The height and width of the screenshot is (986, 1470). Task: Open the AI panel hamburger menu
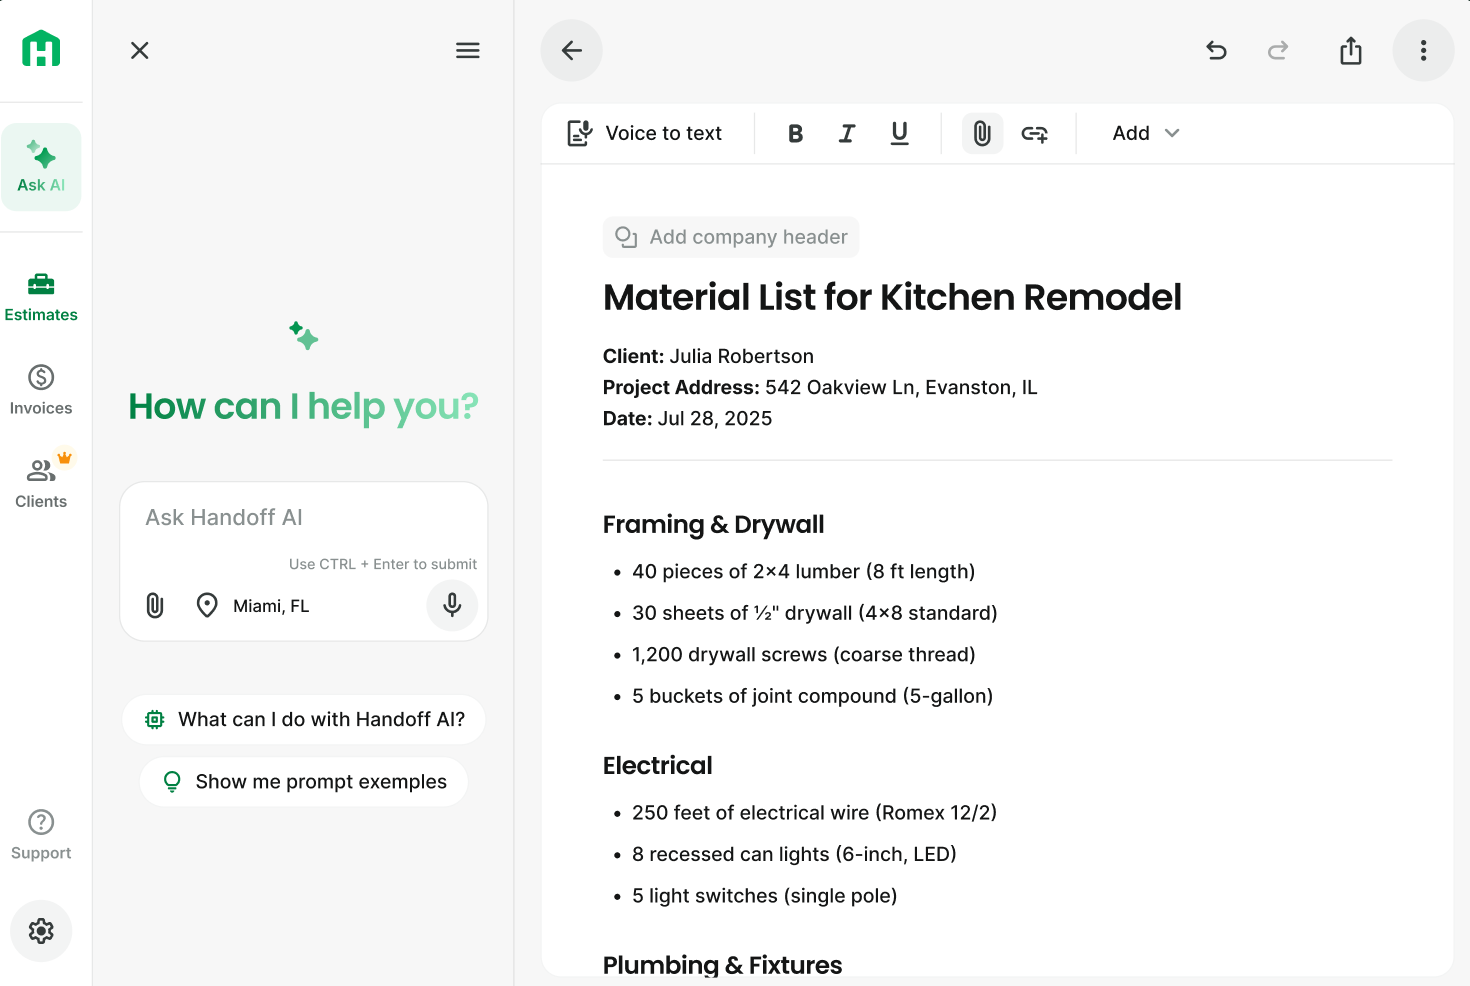click(468, 50)
